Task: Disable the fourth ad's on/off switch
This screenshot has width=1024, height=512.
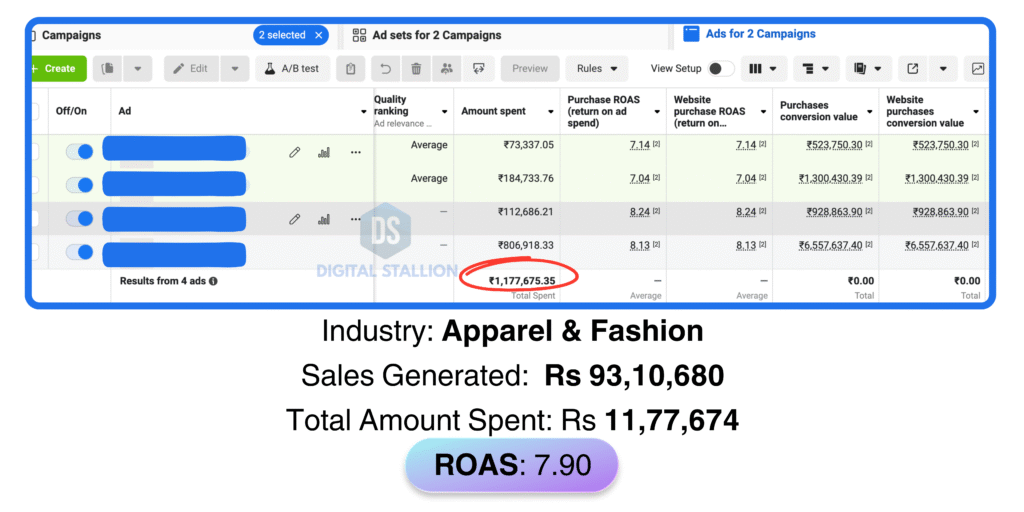Action: click(79, 251)
